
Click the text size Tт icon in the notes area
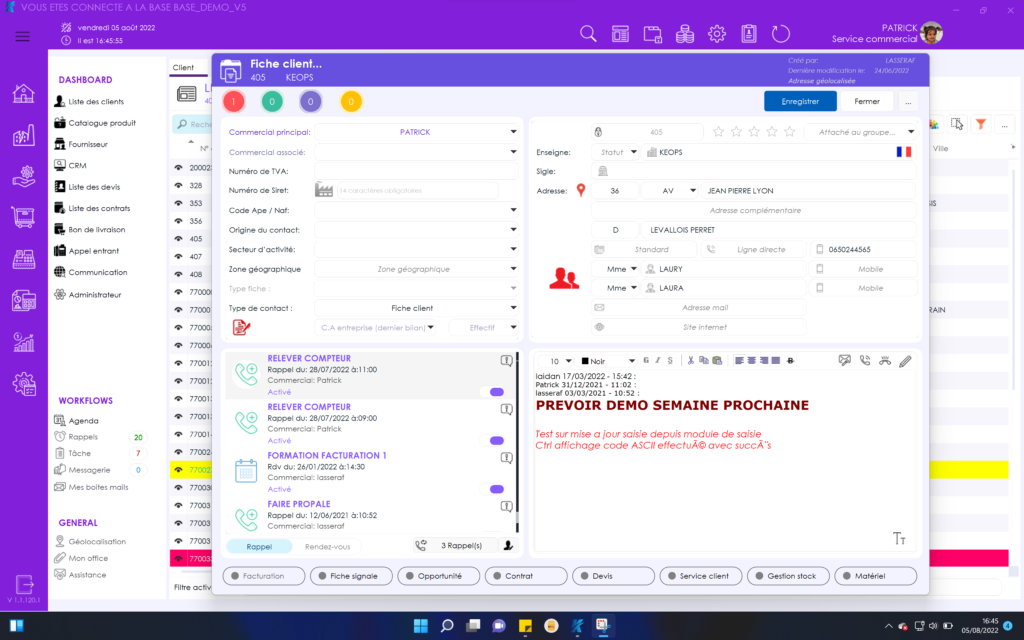pyautogui.click(x=899, y=538)
